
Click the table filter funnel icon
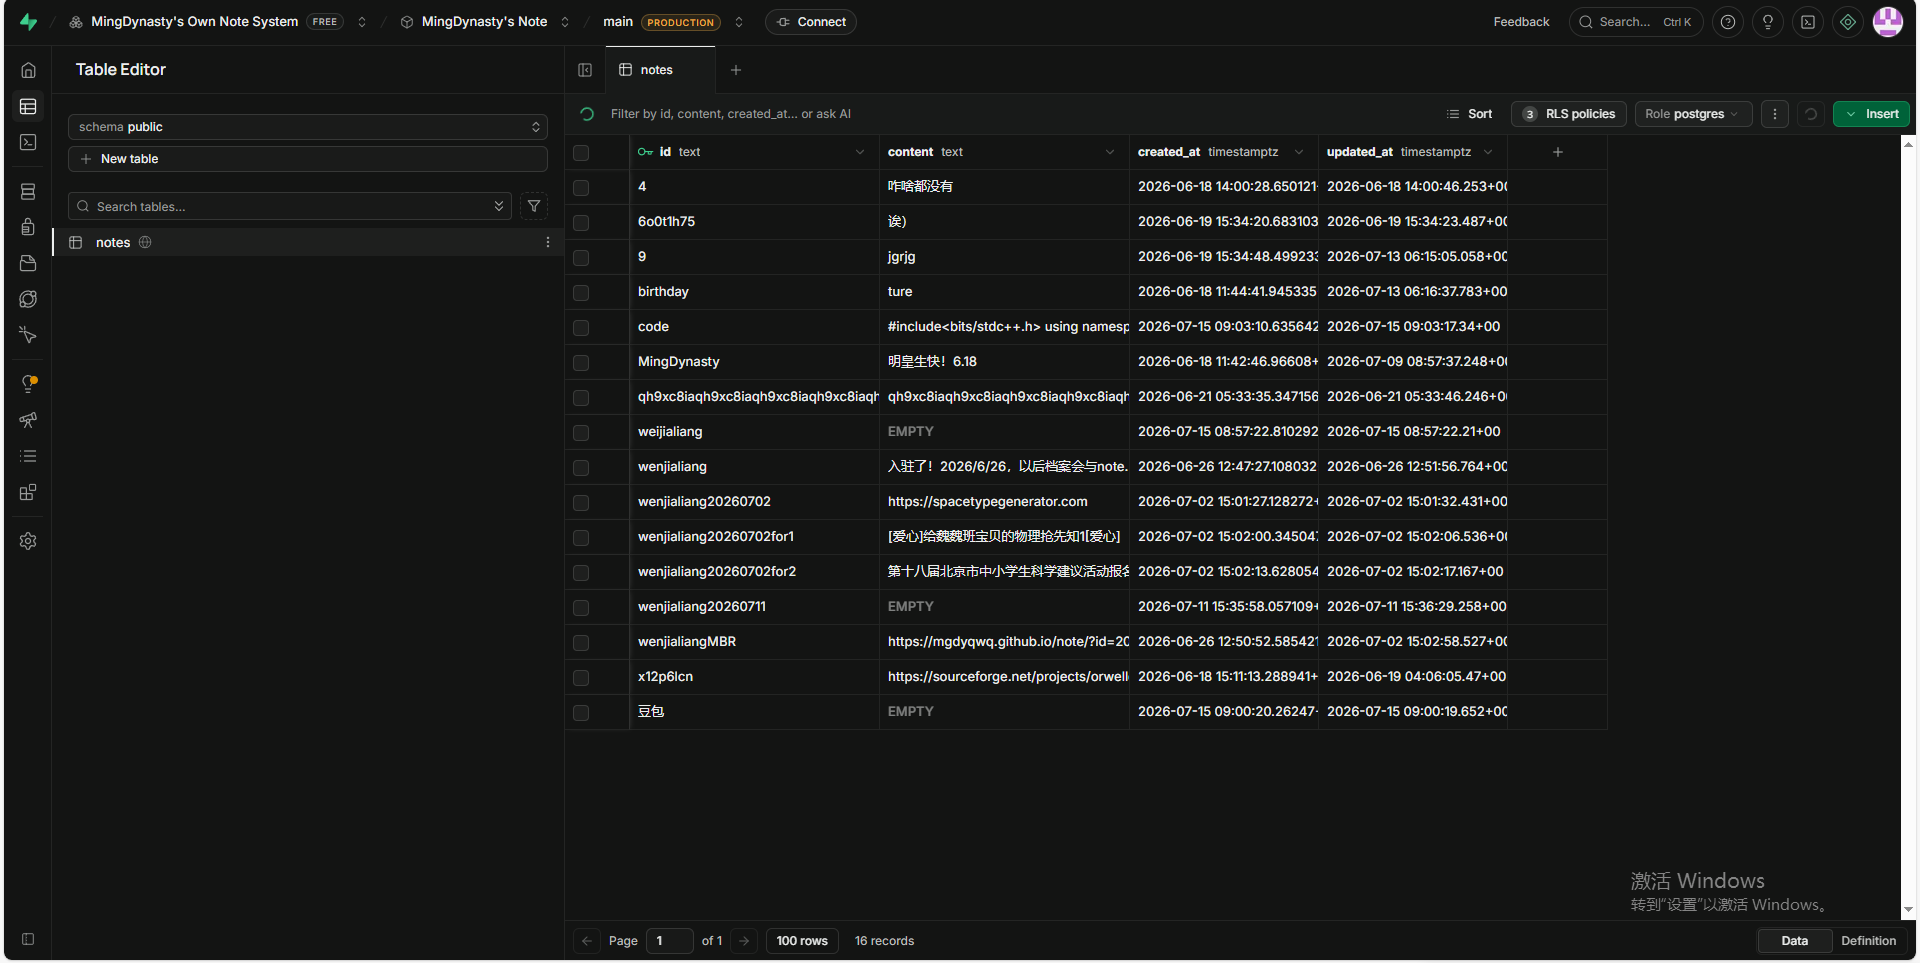tap(534, 206)
